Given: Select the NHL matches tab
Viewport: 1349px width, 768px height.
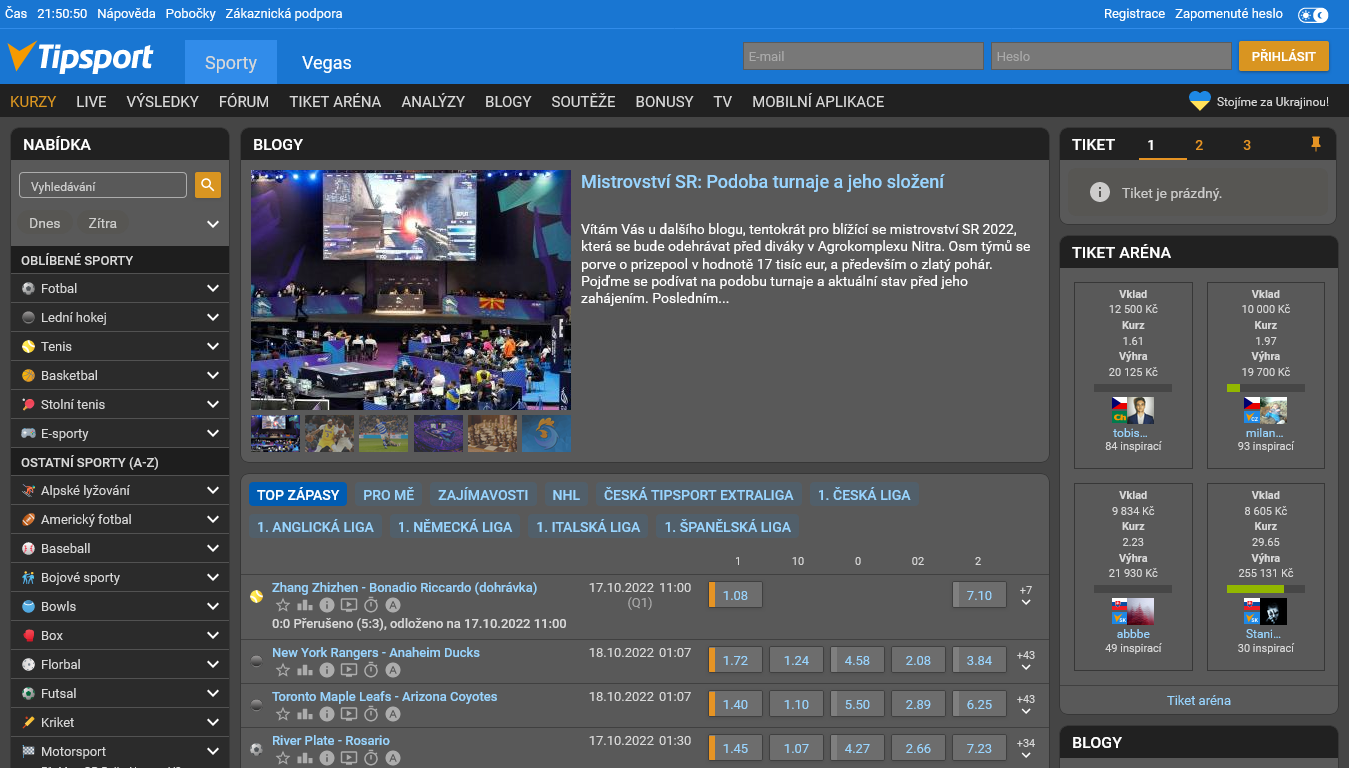Looking at the screenshot, I should (x=566, y=494).
